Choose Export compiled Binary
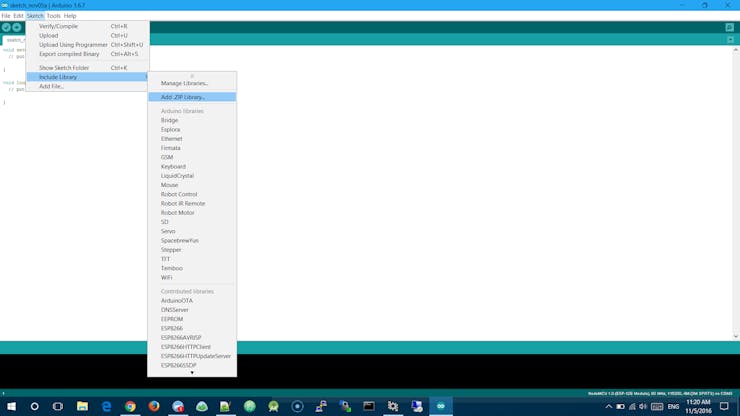740x416 pixels. pos(88,54)
